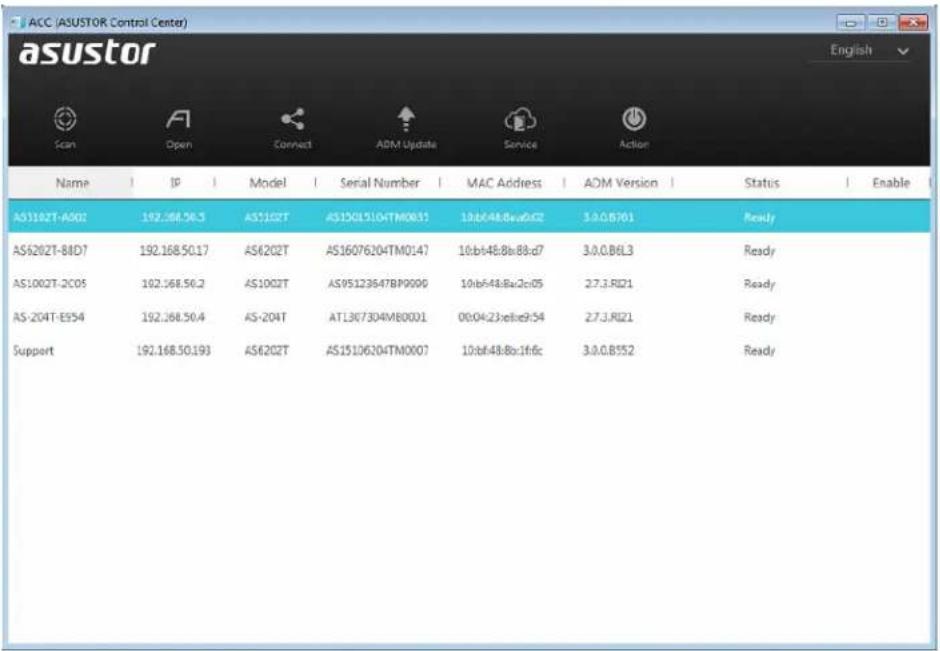940x651 pixels.
Task: Click the ACC app icon in title bar
Action: [19, 22]
